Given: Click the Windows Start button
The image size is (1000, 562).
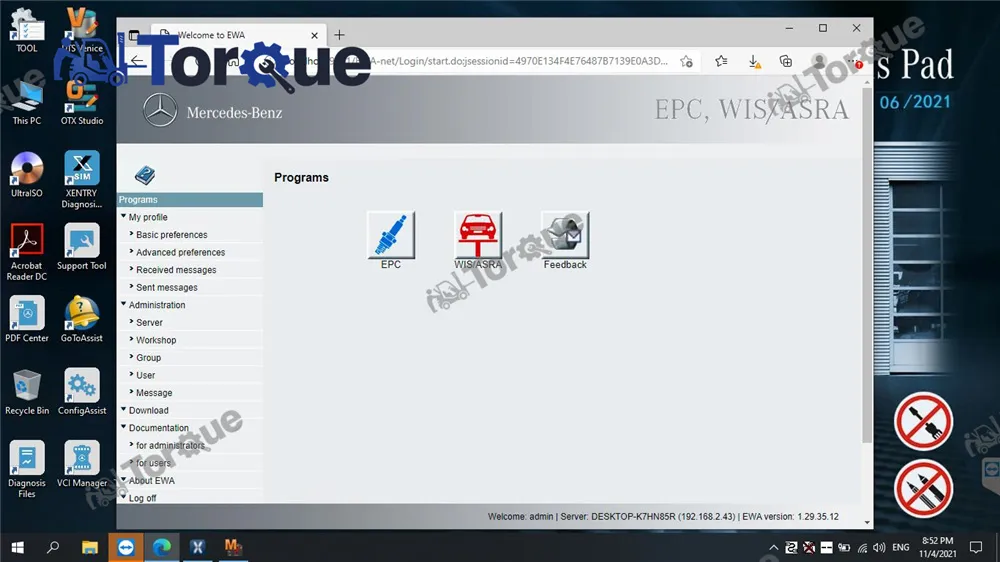Looking at the screenshot, I should click(18, 547).
